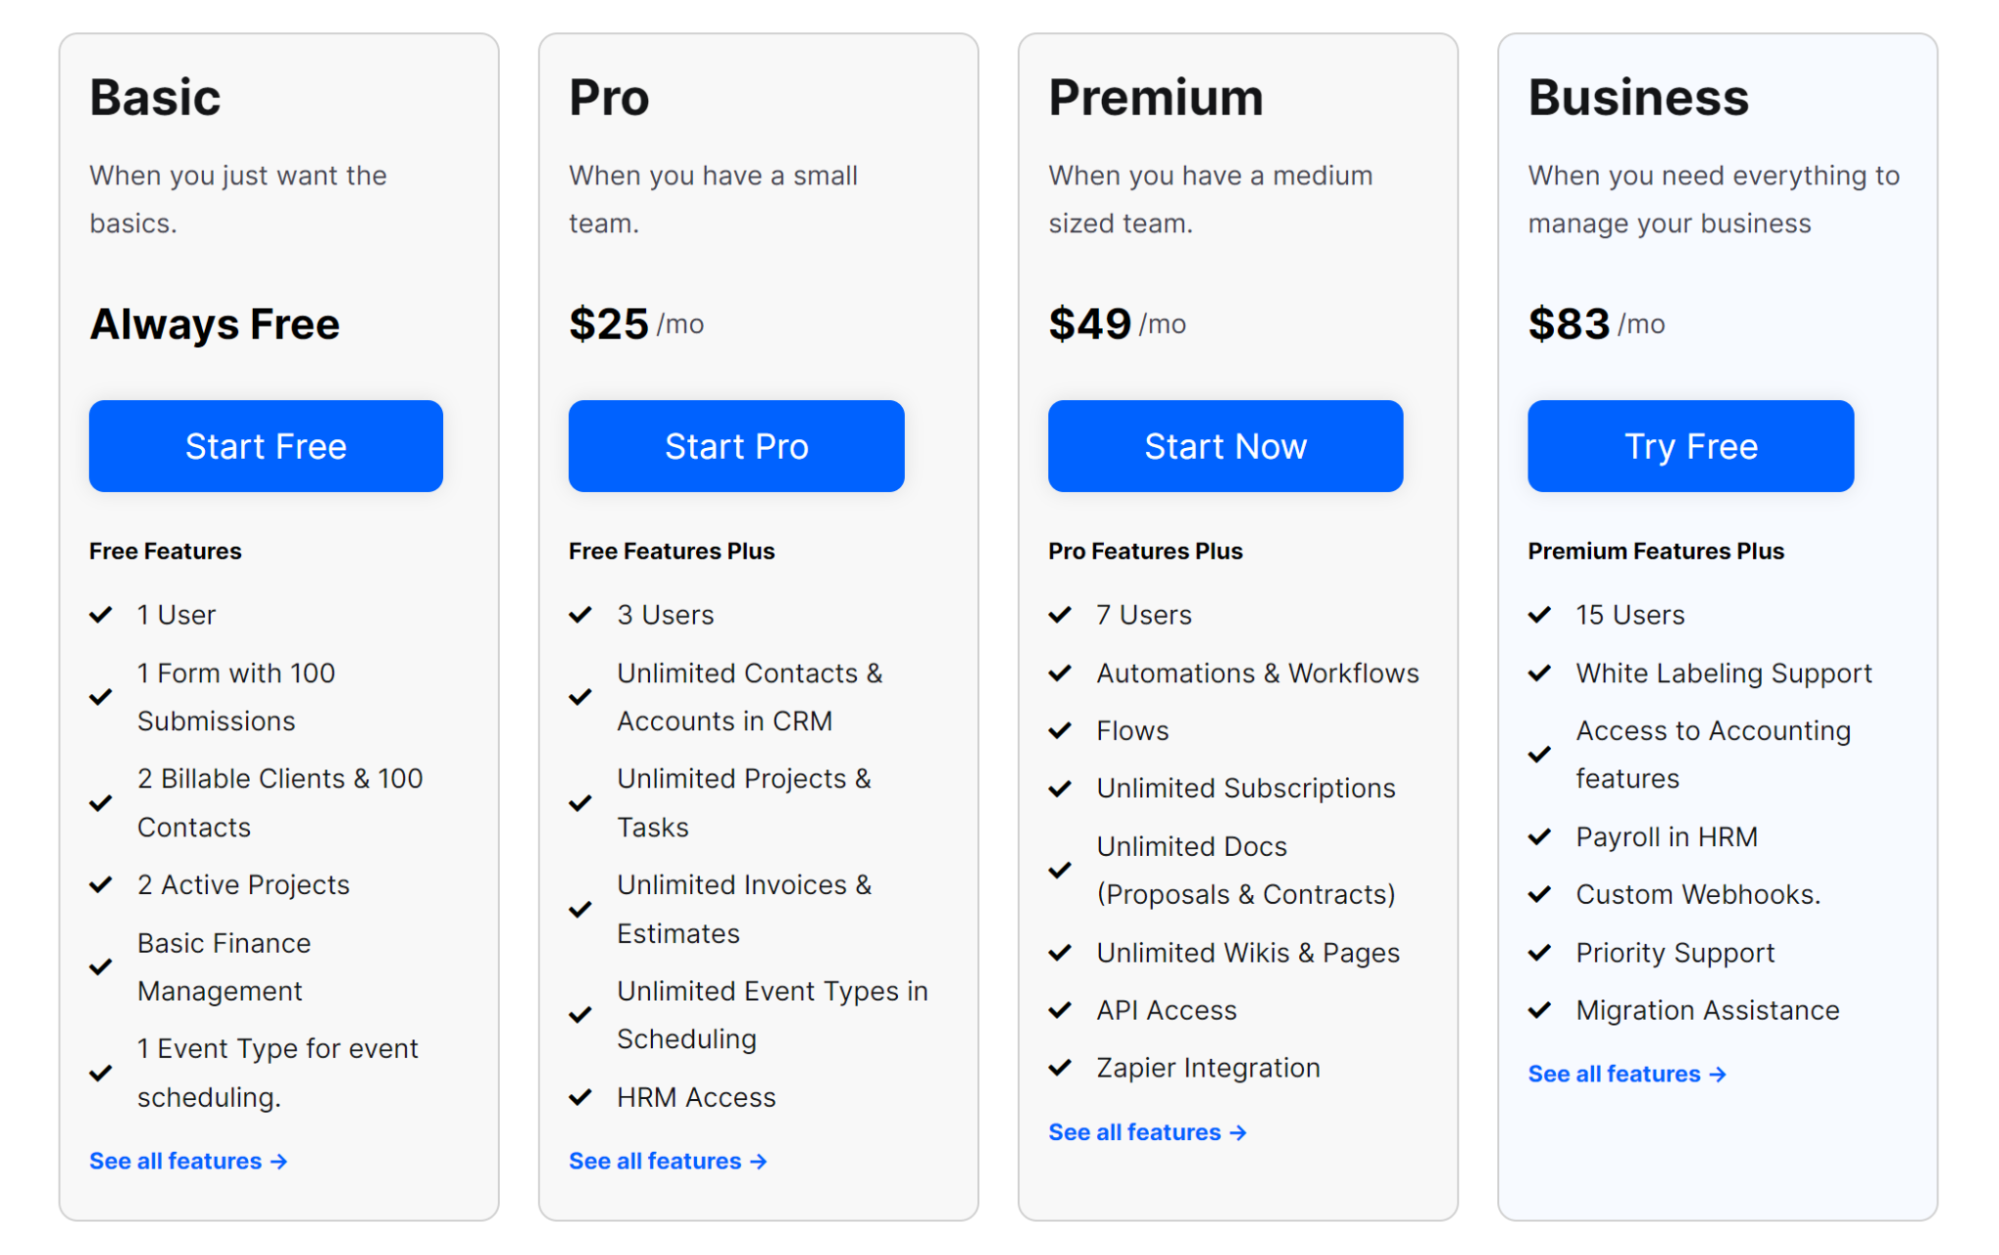
Task: Click the checkmark beside 1 User
Action: coord(101,614)
